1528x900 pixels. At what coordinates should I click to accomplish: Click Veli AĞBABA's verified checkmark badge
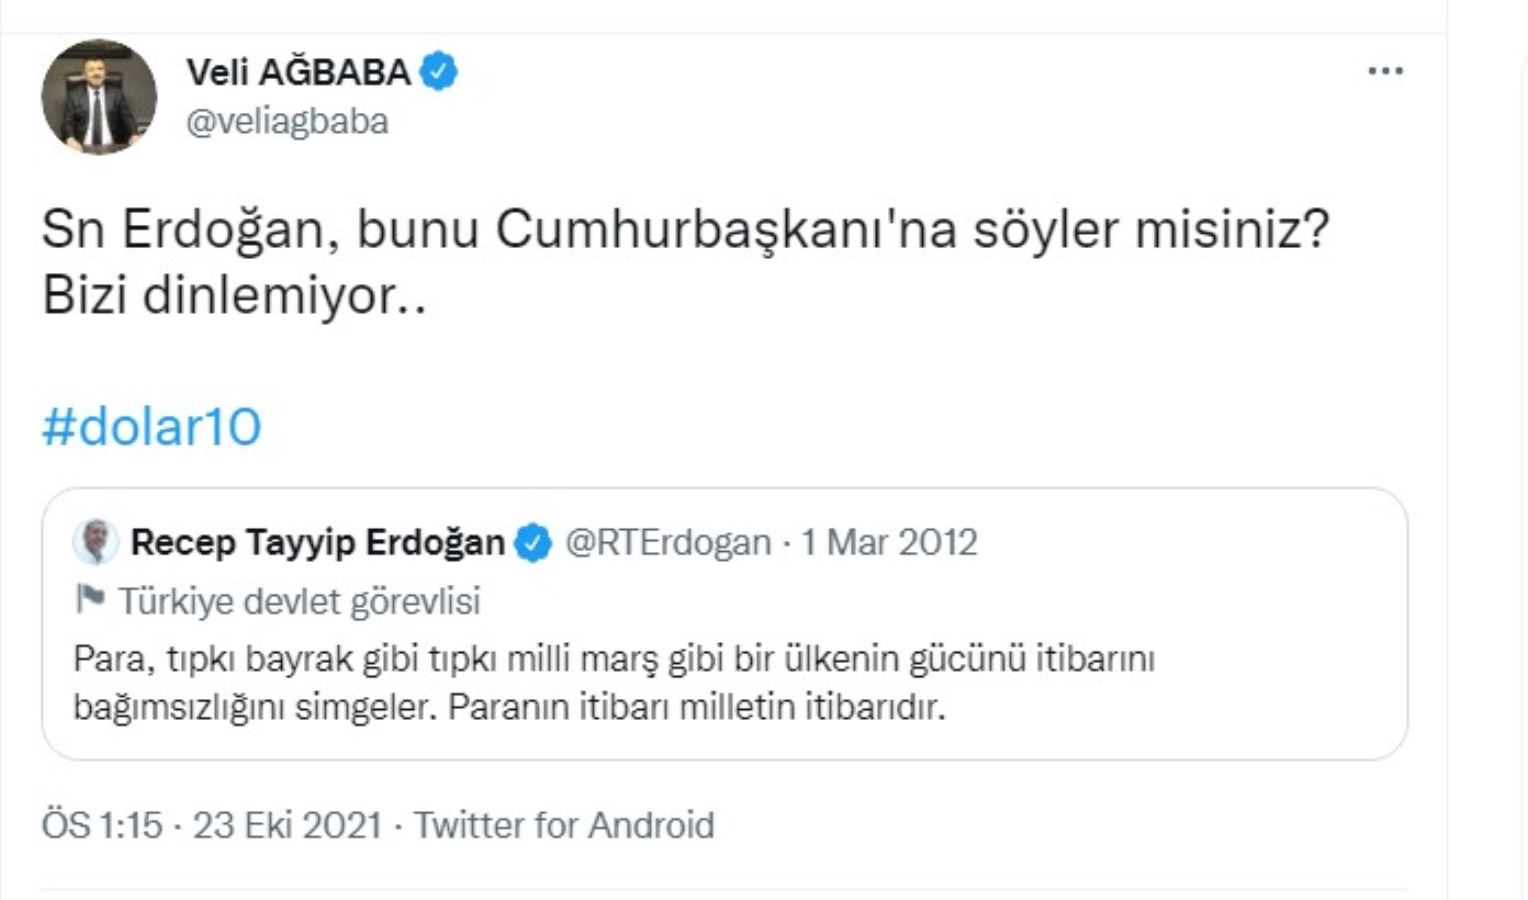click(437, 71)
